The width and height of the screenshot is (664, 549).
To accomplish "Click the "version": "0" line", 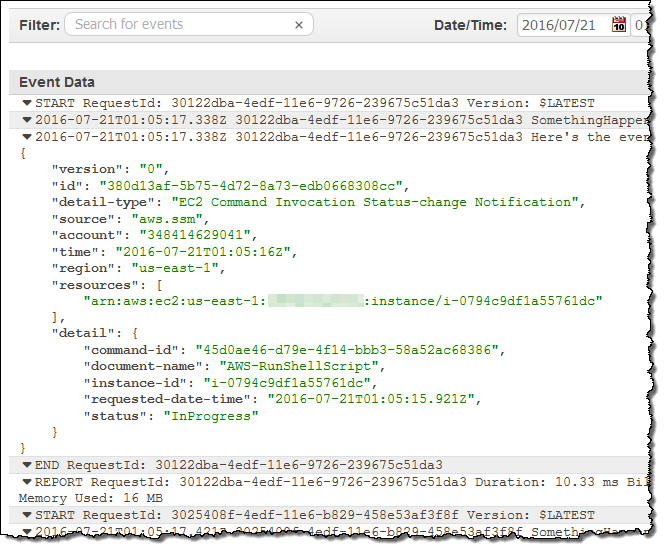I will (x=110, y=169).
